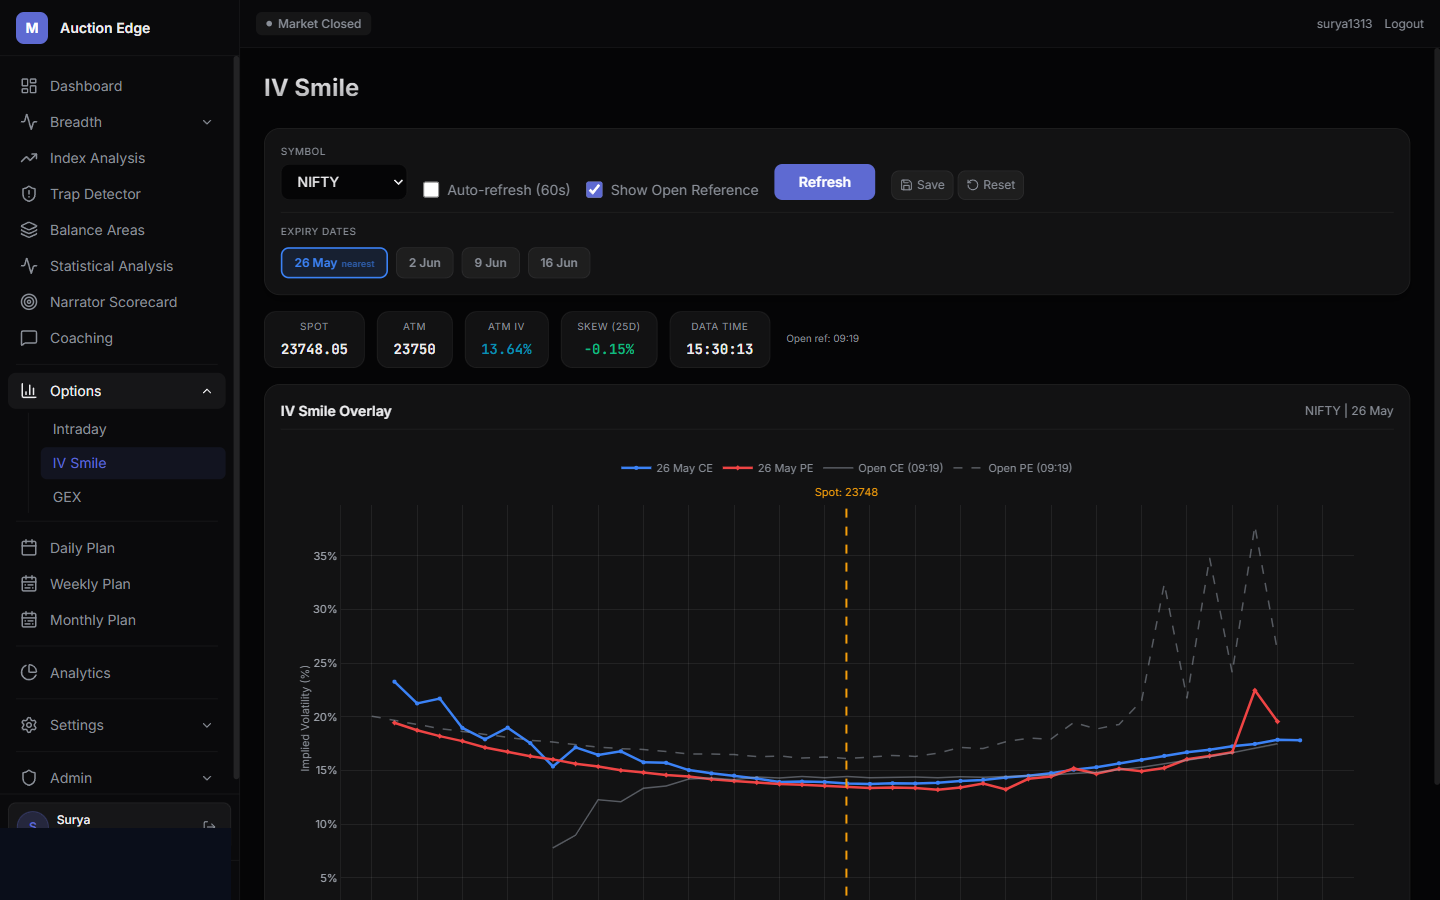Click the logout icon beside Surya
The width and height of the screenshot is (1440, 900).
click(209, 825)
